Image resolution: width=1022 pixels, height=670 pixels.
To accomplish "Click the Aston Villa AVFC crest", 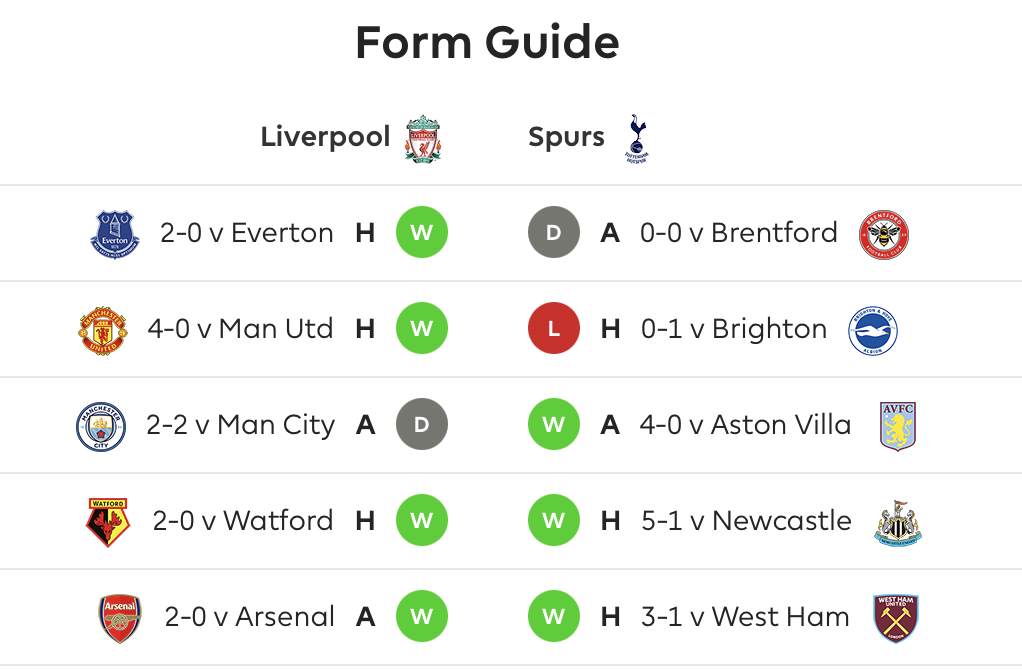I will [898, 426].
